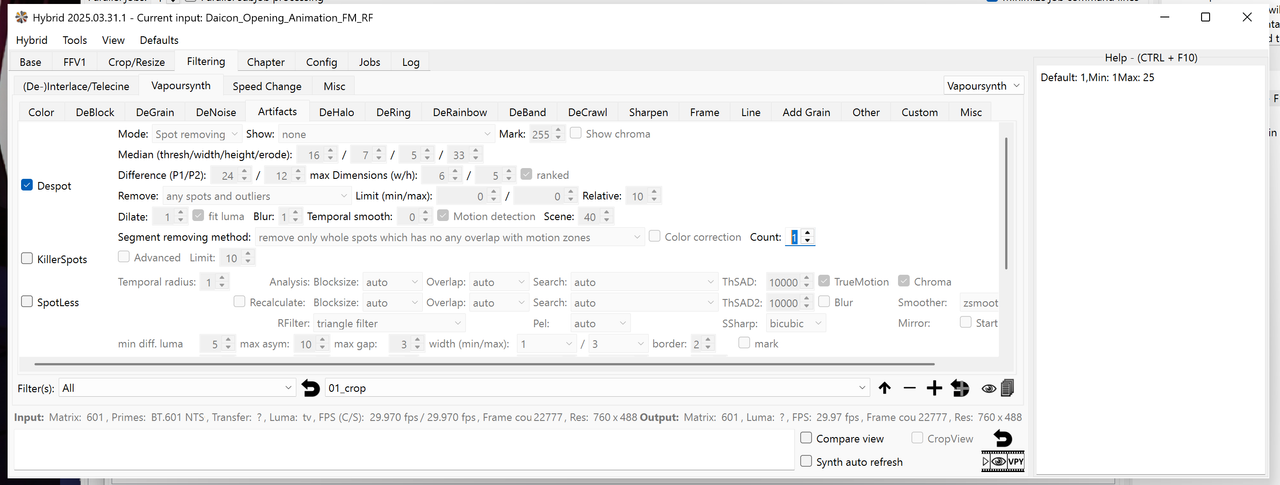The height and width of the screenshot is (485, 1280).
Task: Toggle the Color correction checkbox
Action: (655, 237)
